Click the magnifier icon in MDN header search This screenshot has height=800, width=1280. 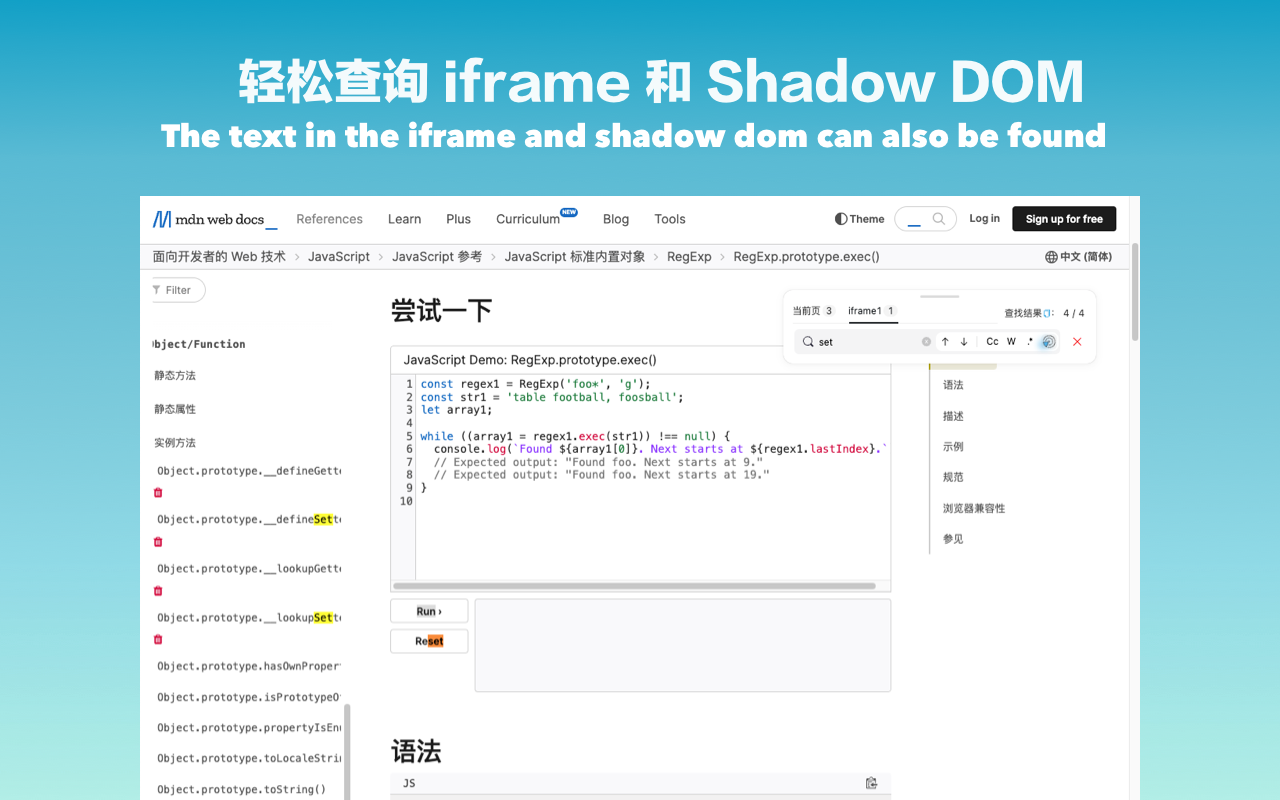tap(938, 219)
